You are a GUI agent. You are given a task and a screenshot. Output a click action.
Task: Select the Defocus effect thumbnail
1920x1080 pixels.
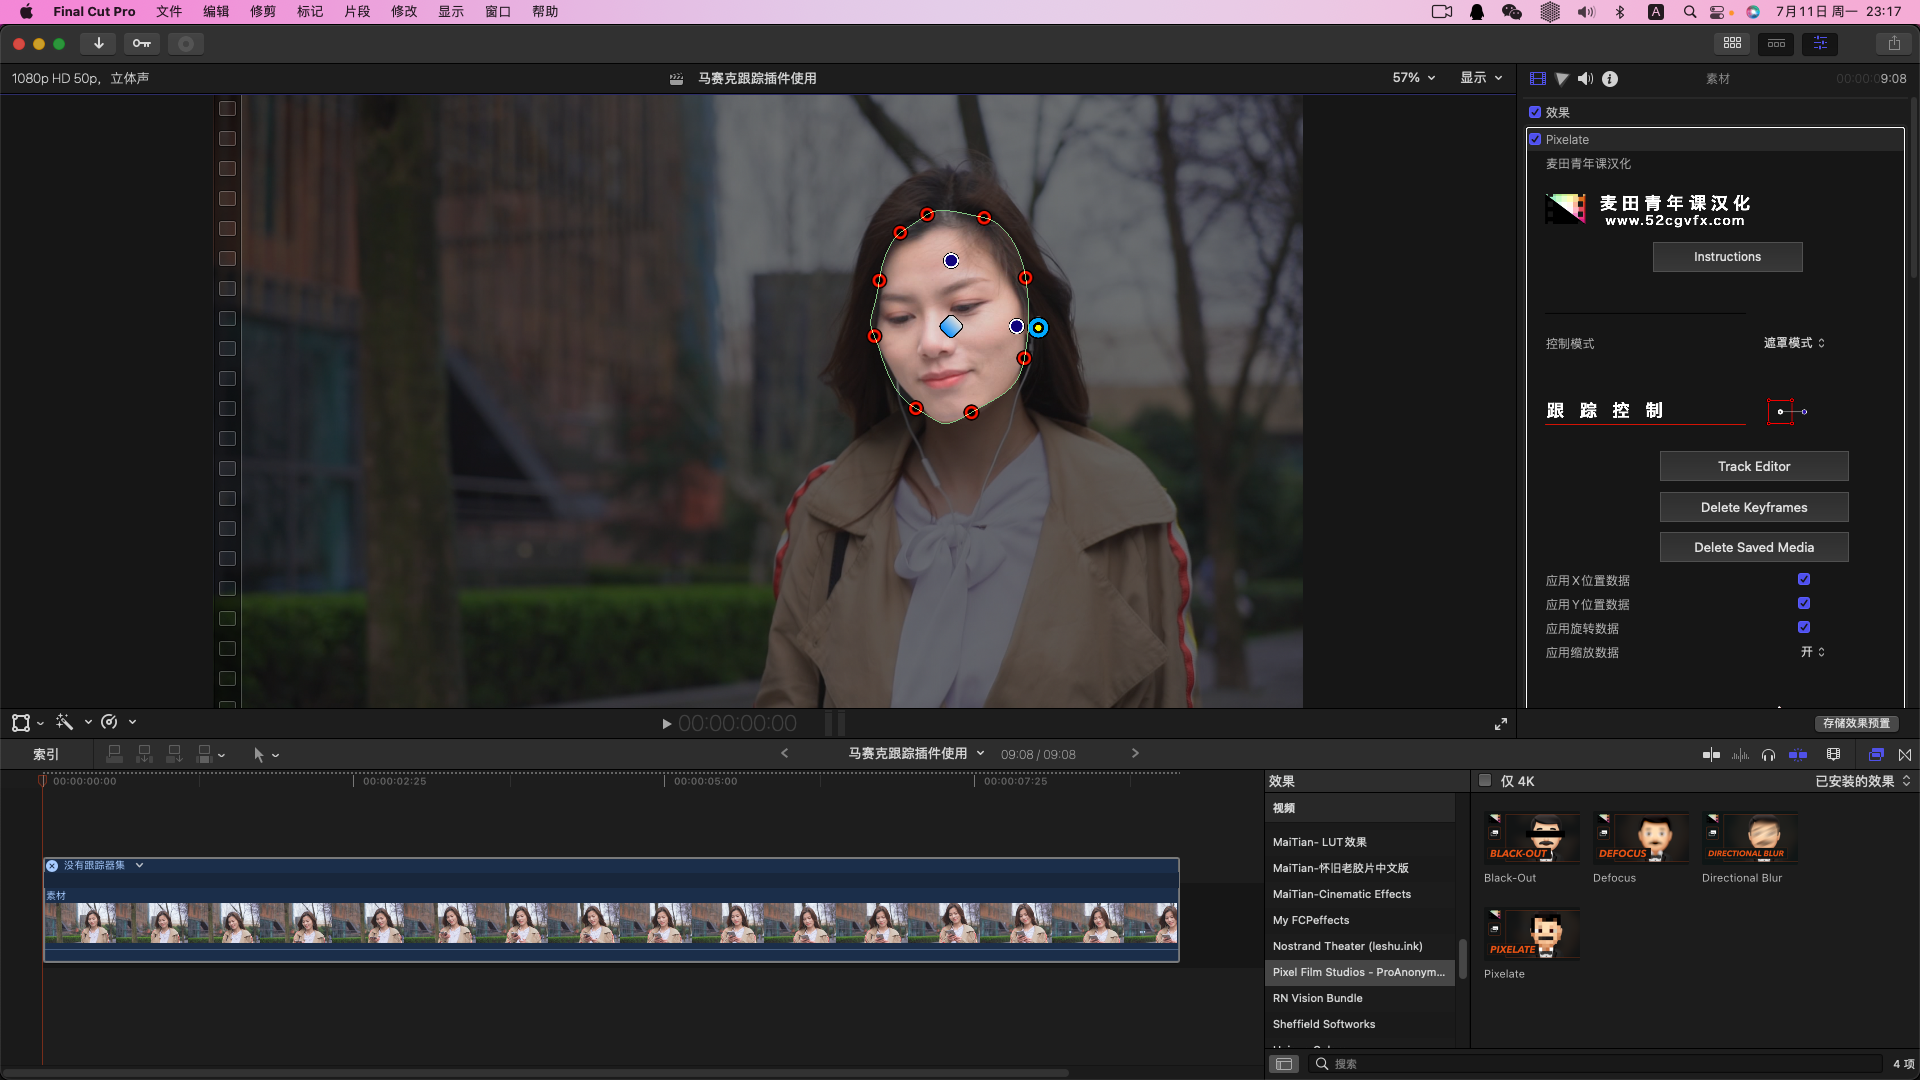click(1642, 838)
